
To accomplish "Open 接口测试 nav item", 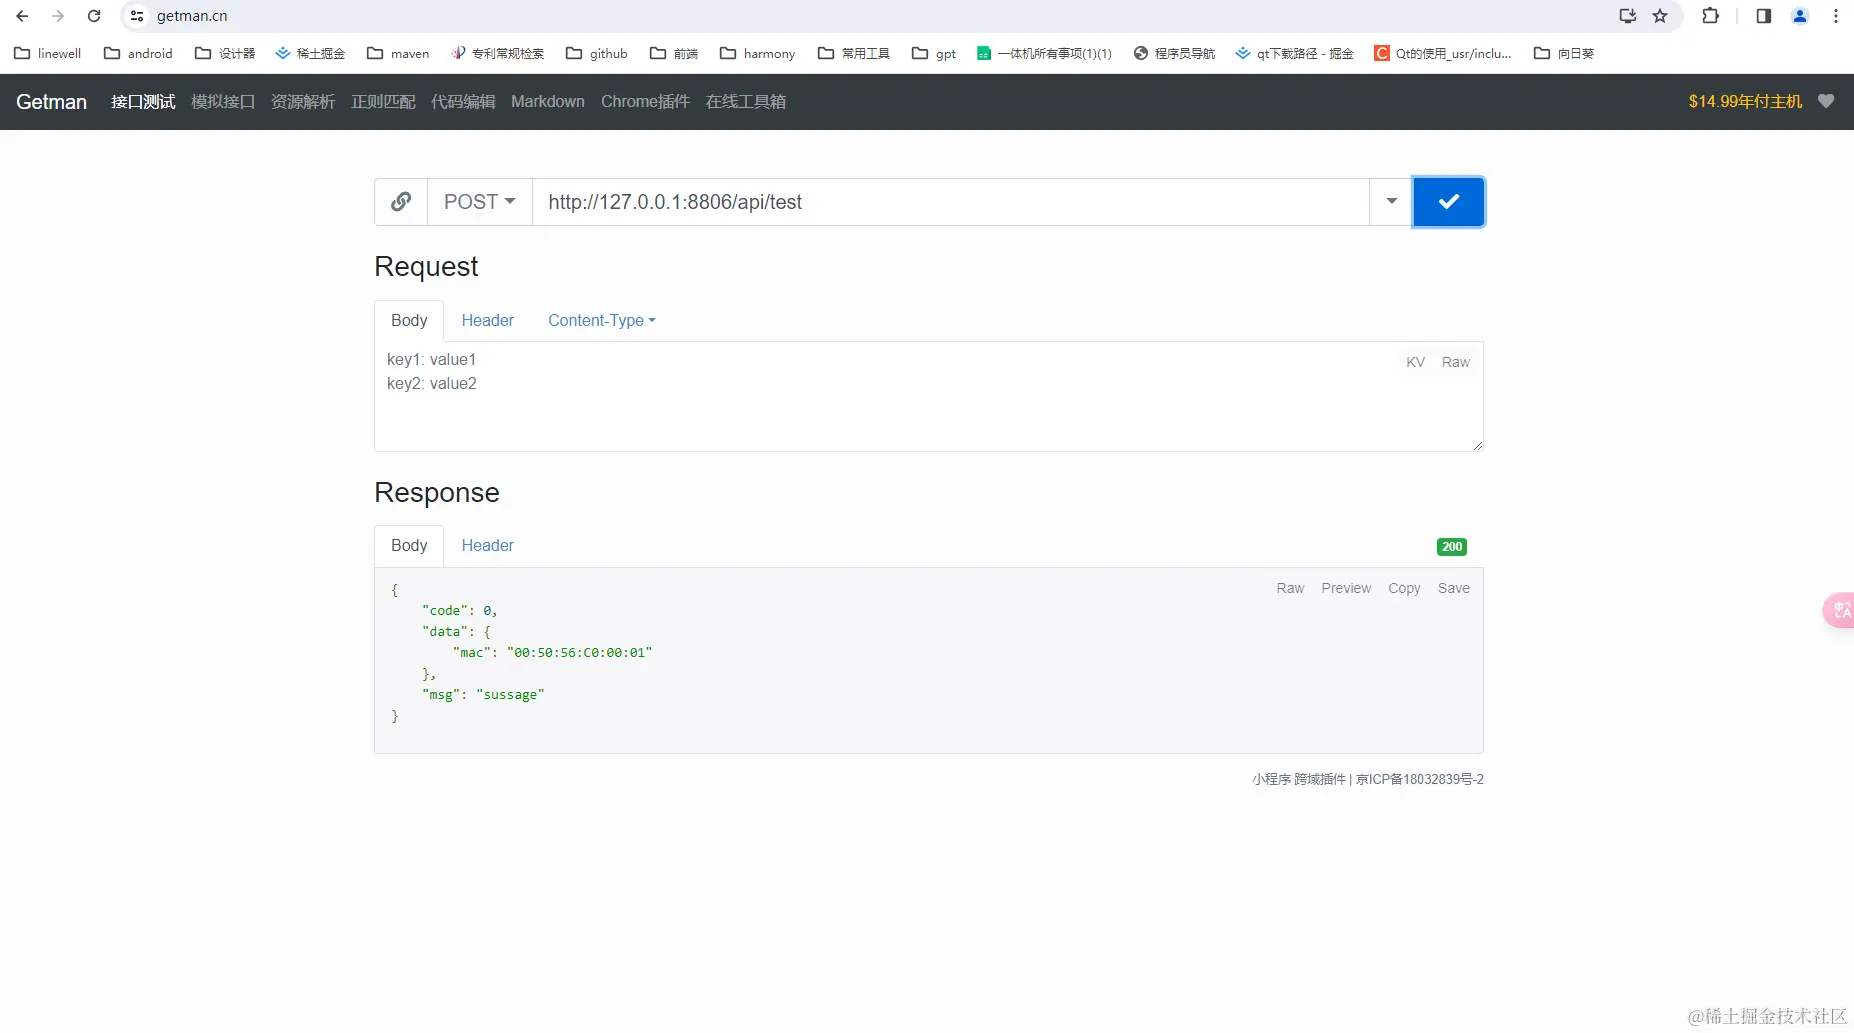I will [143, 102].
